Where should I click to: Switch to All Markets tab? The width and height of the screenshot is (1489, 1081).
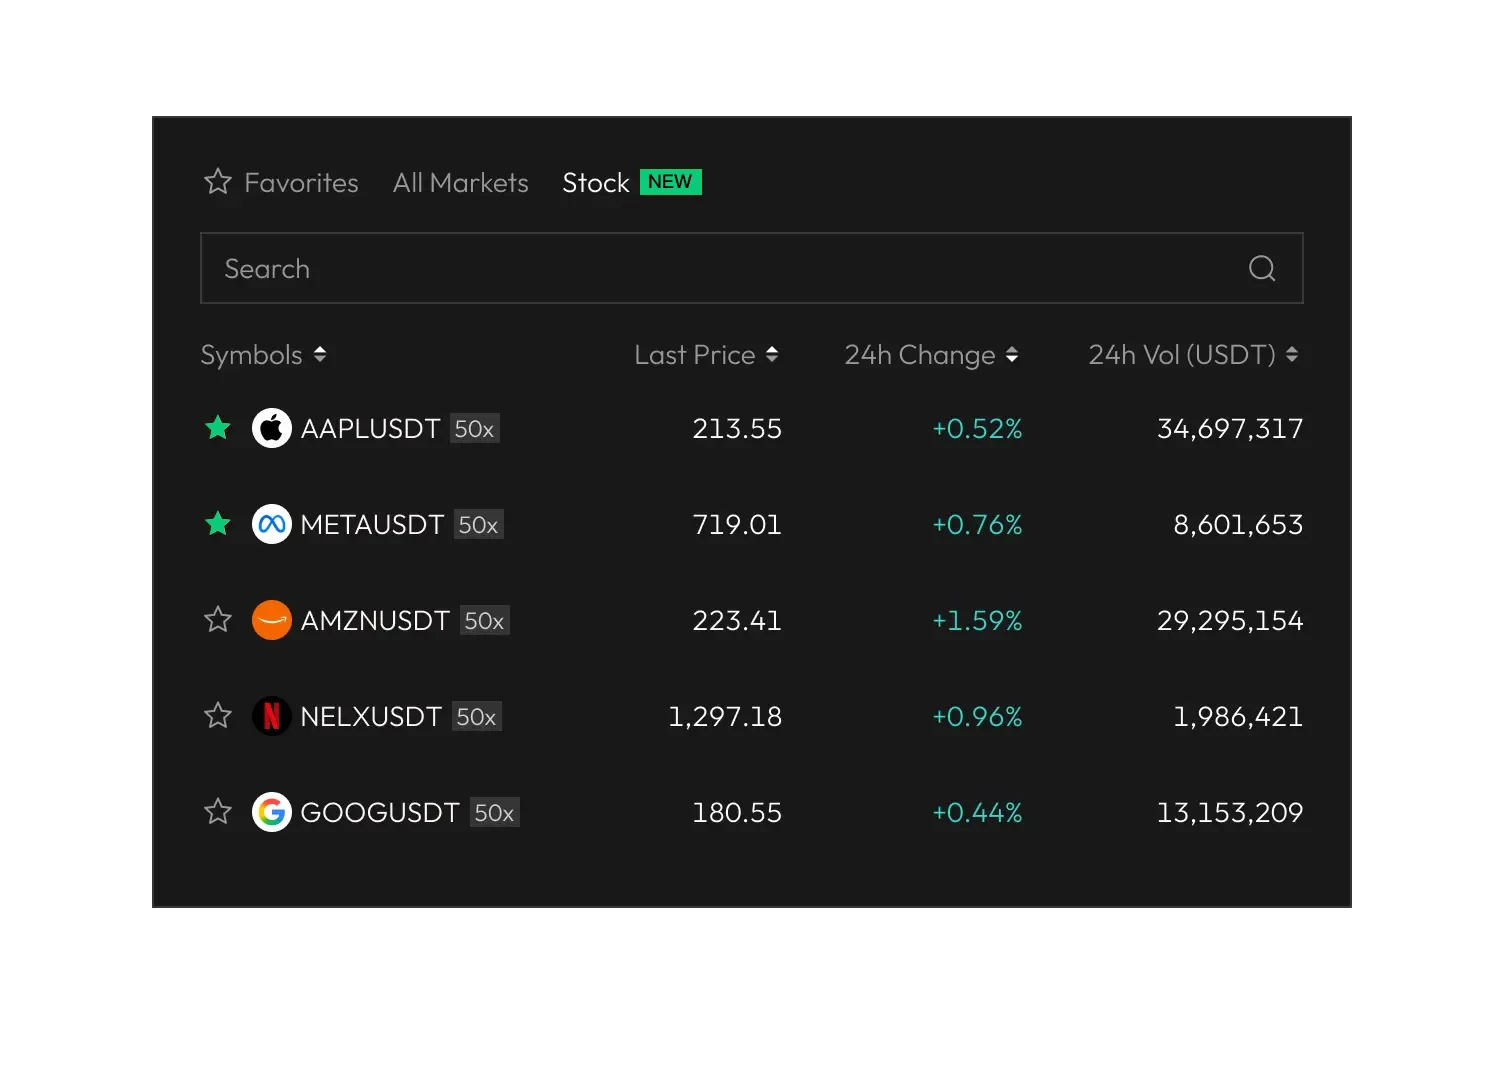click(x=460, y=183)
